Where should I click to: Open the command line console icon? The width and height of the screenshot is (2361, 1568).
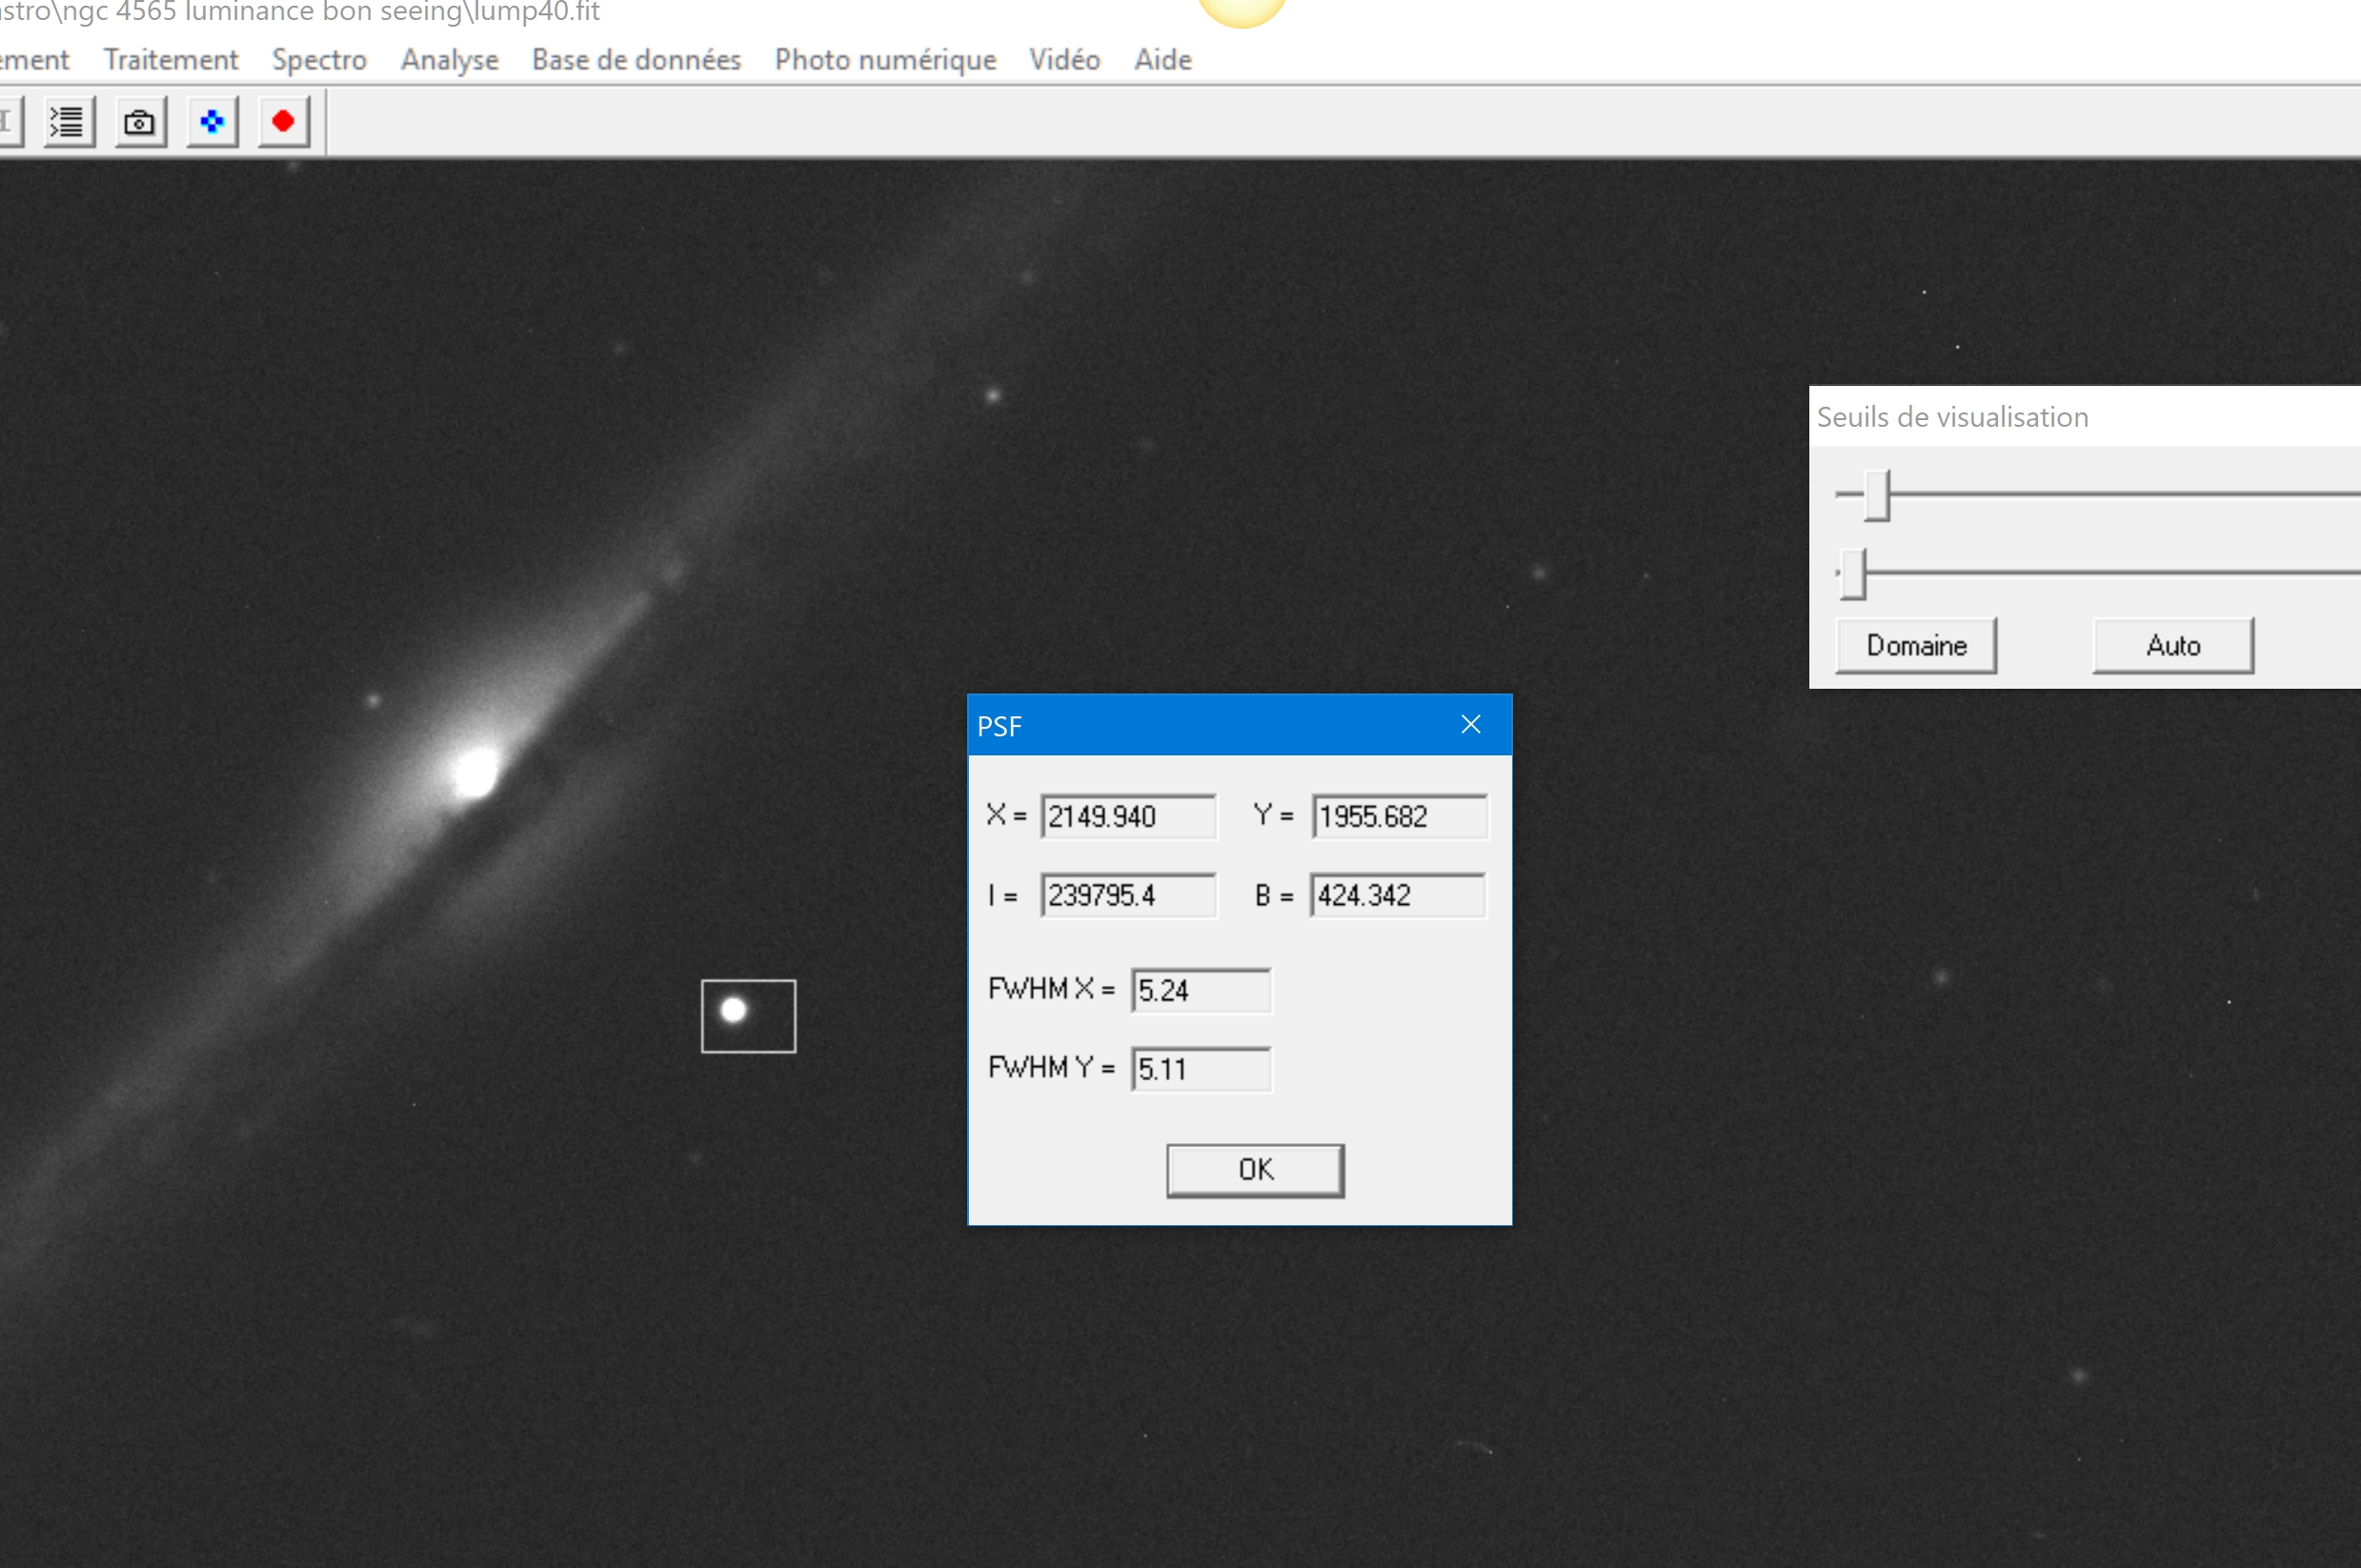(68, 122)
